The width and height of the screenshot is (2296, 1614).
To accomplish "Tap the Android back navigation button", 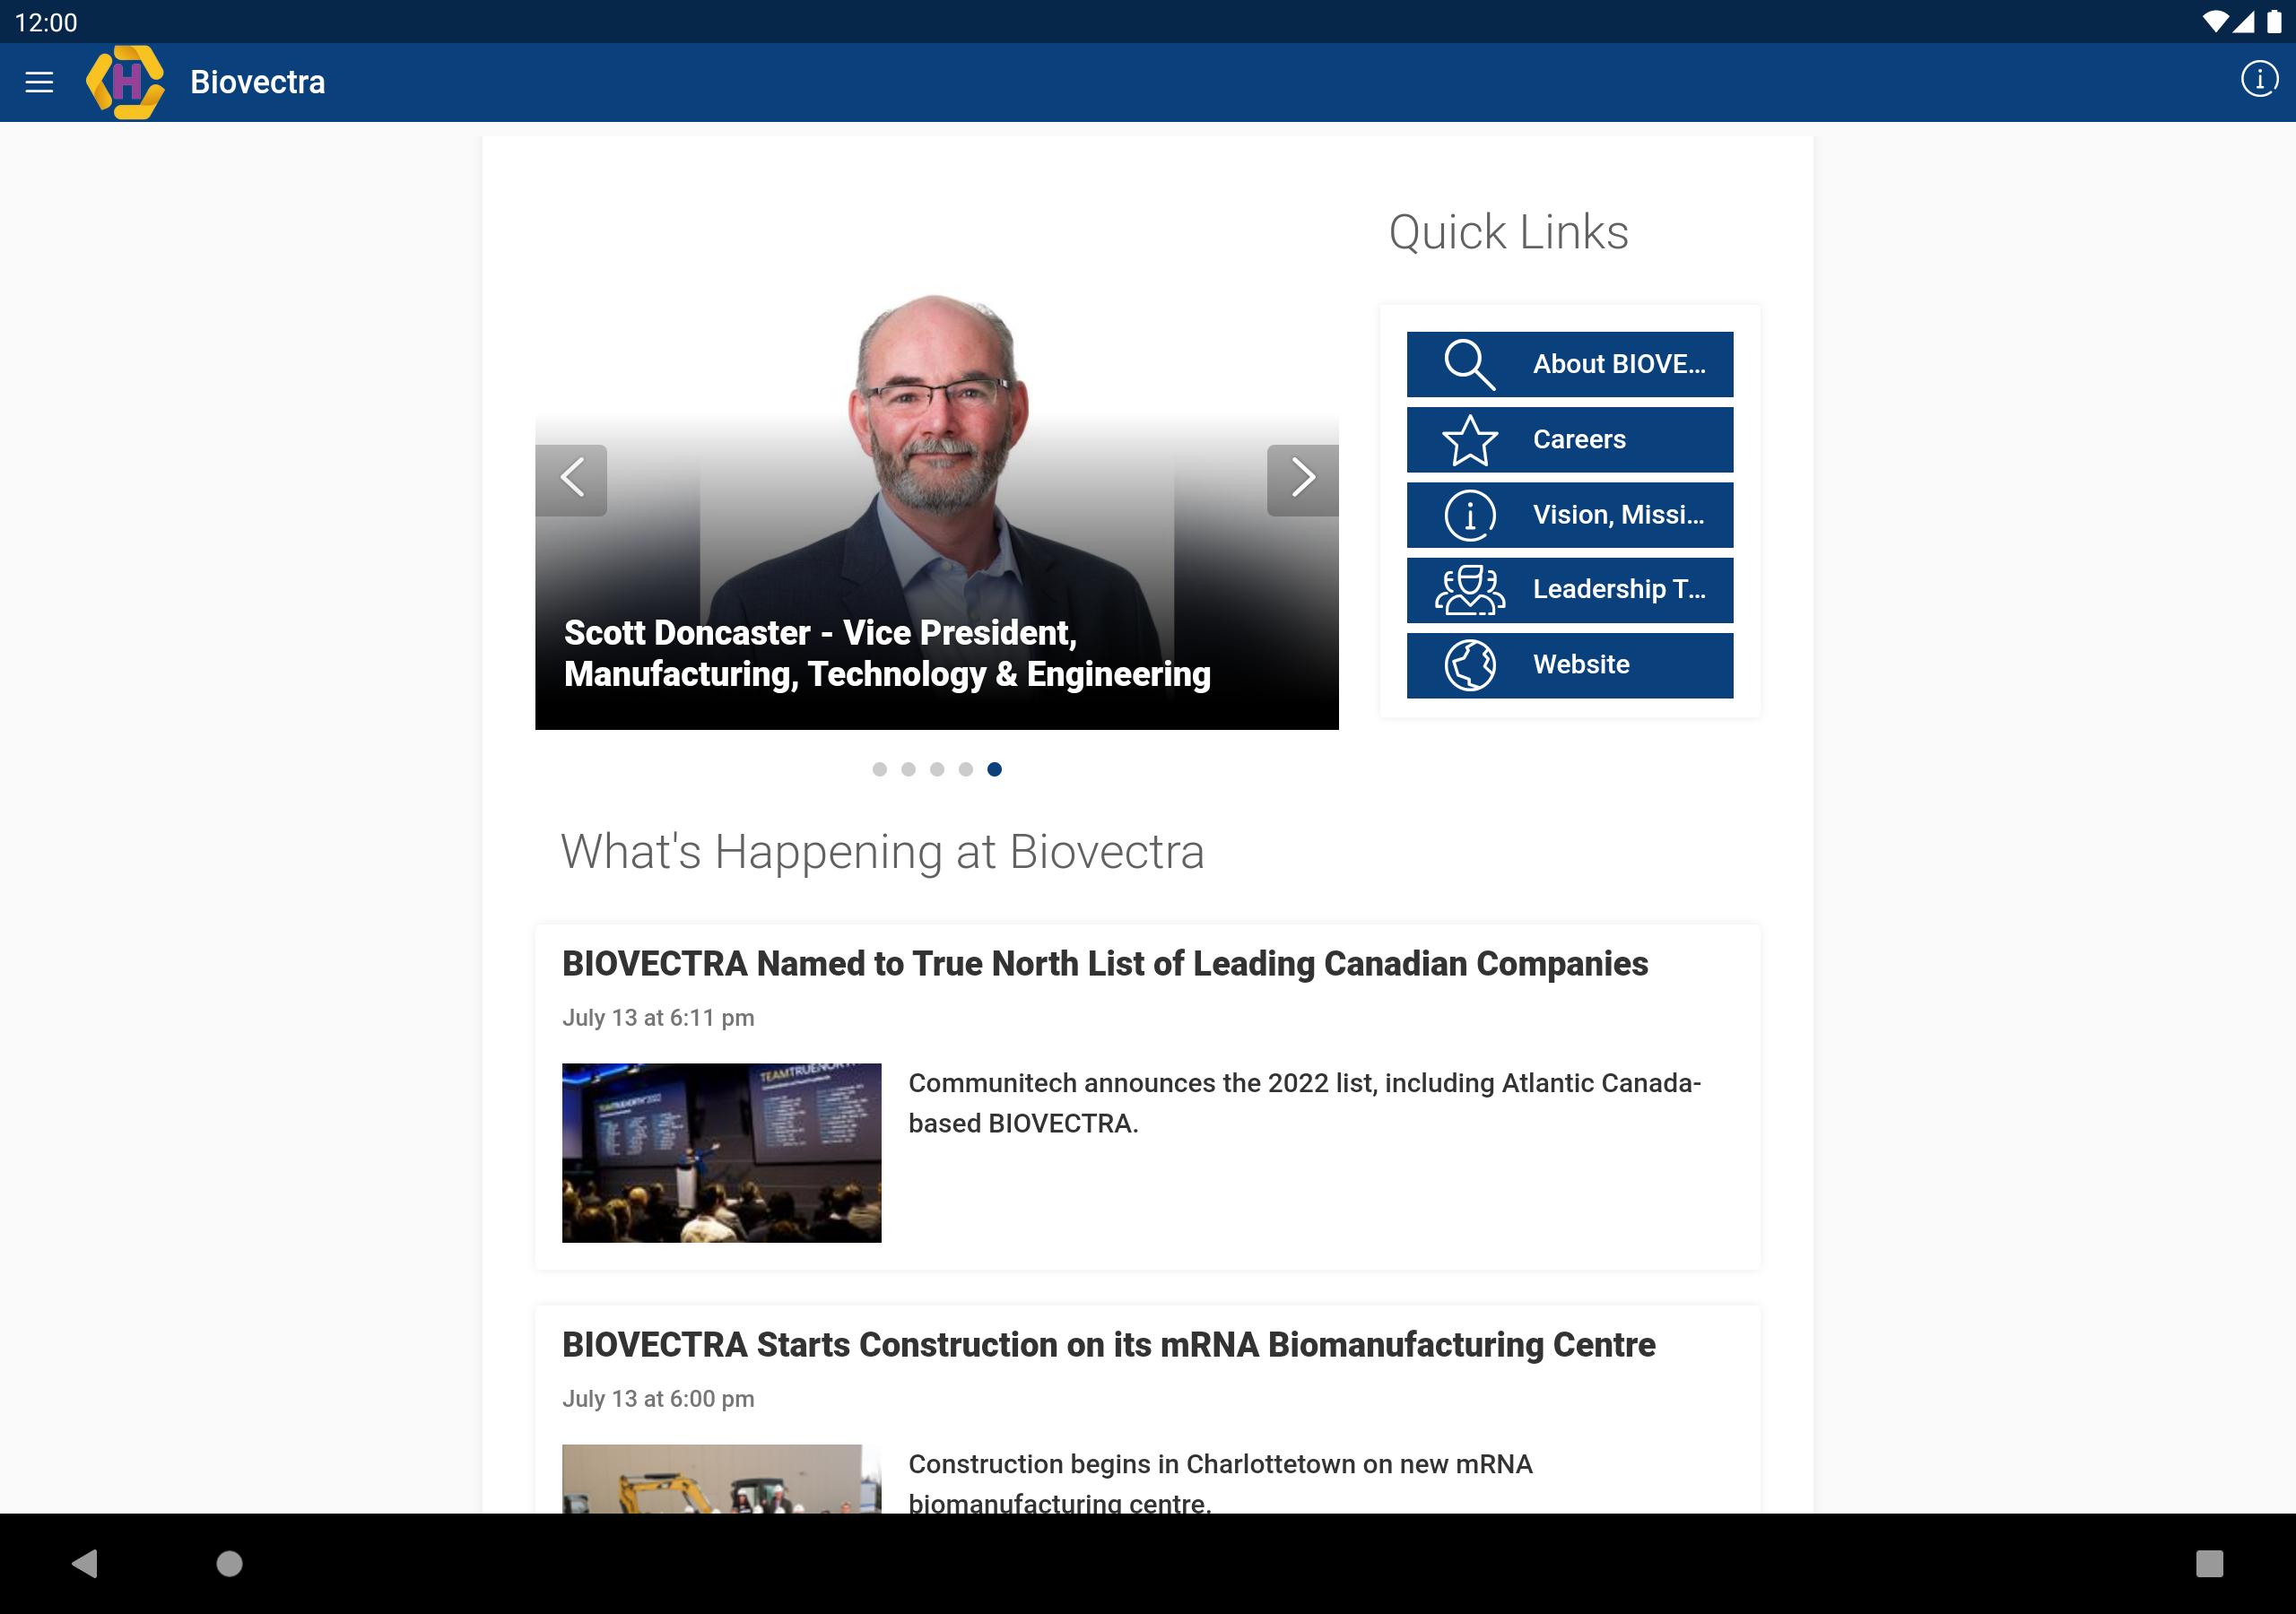I will click(x=85, y=1563).
